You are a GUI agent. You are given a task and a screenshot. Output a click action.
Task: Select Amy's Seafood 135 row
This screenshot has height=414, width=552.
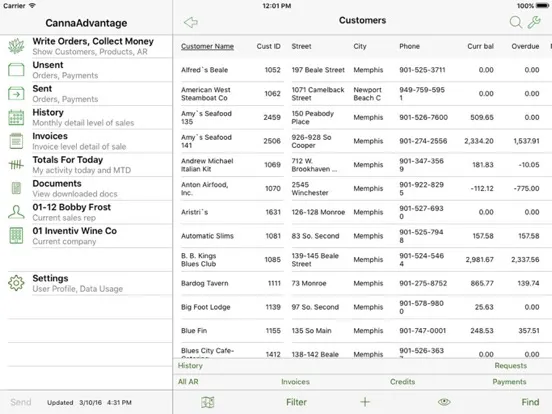[x=363, y=117]
